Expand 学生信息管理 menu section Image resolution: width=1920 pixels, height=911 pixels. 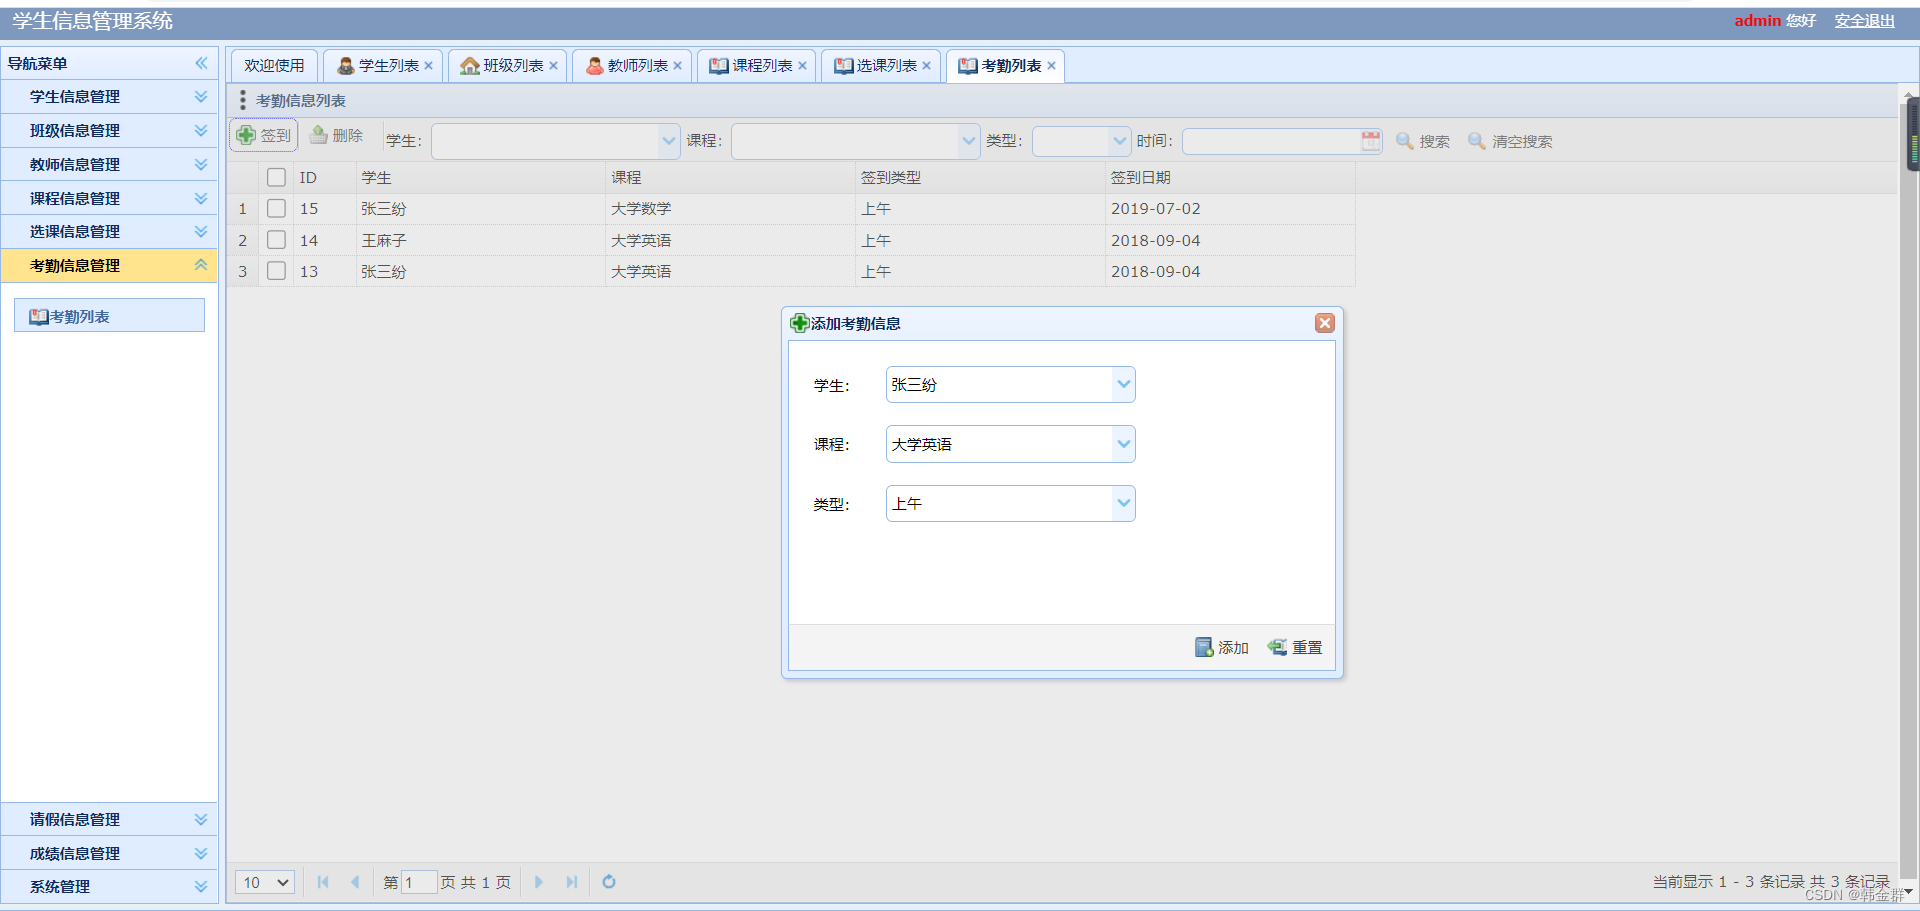pos(109,97)
